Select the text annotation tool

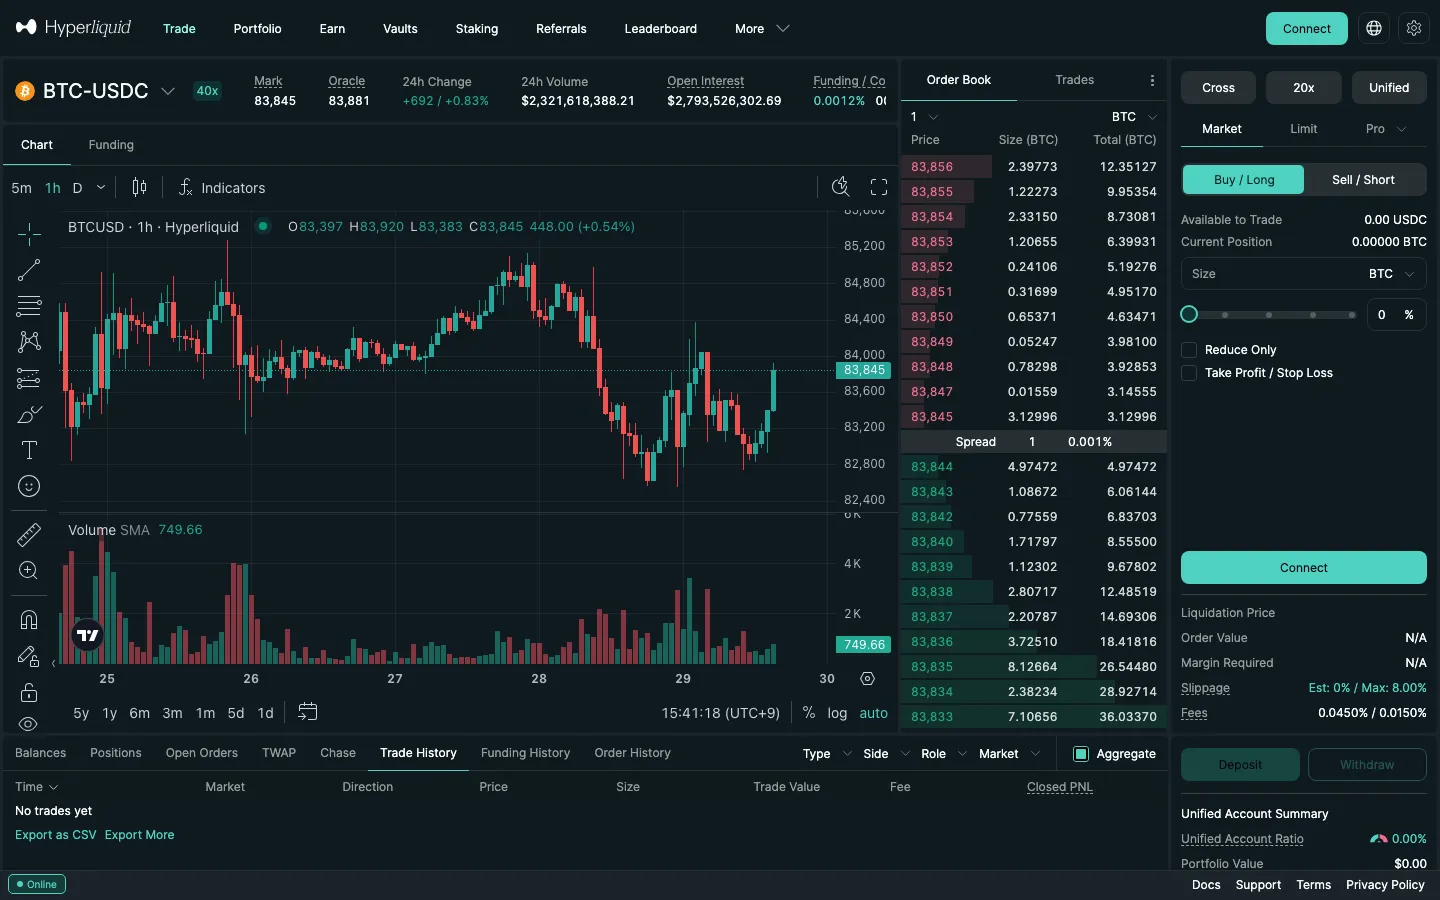[29, 450]
